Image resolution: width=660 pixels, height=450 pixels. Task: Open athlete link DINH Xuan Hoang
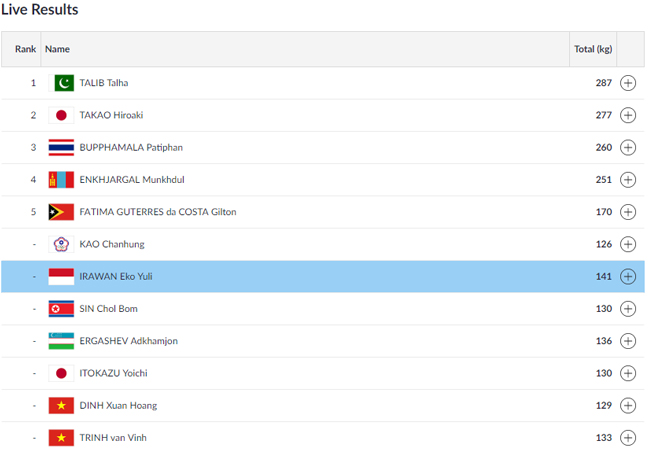tap(116, 405)
